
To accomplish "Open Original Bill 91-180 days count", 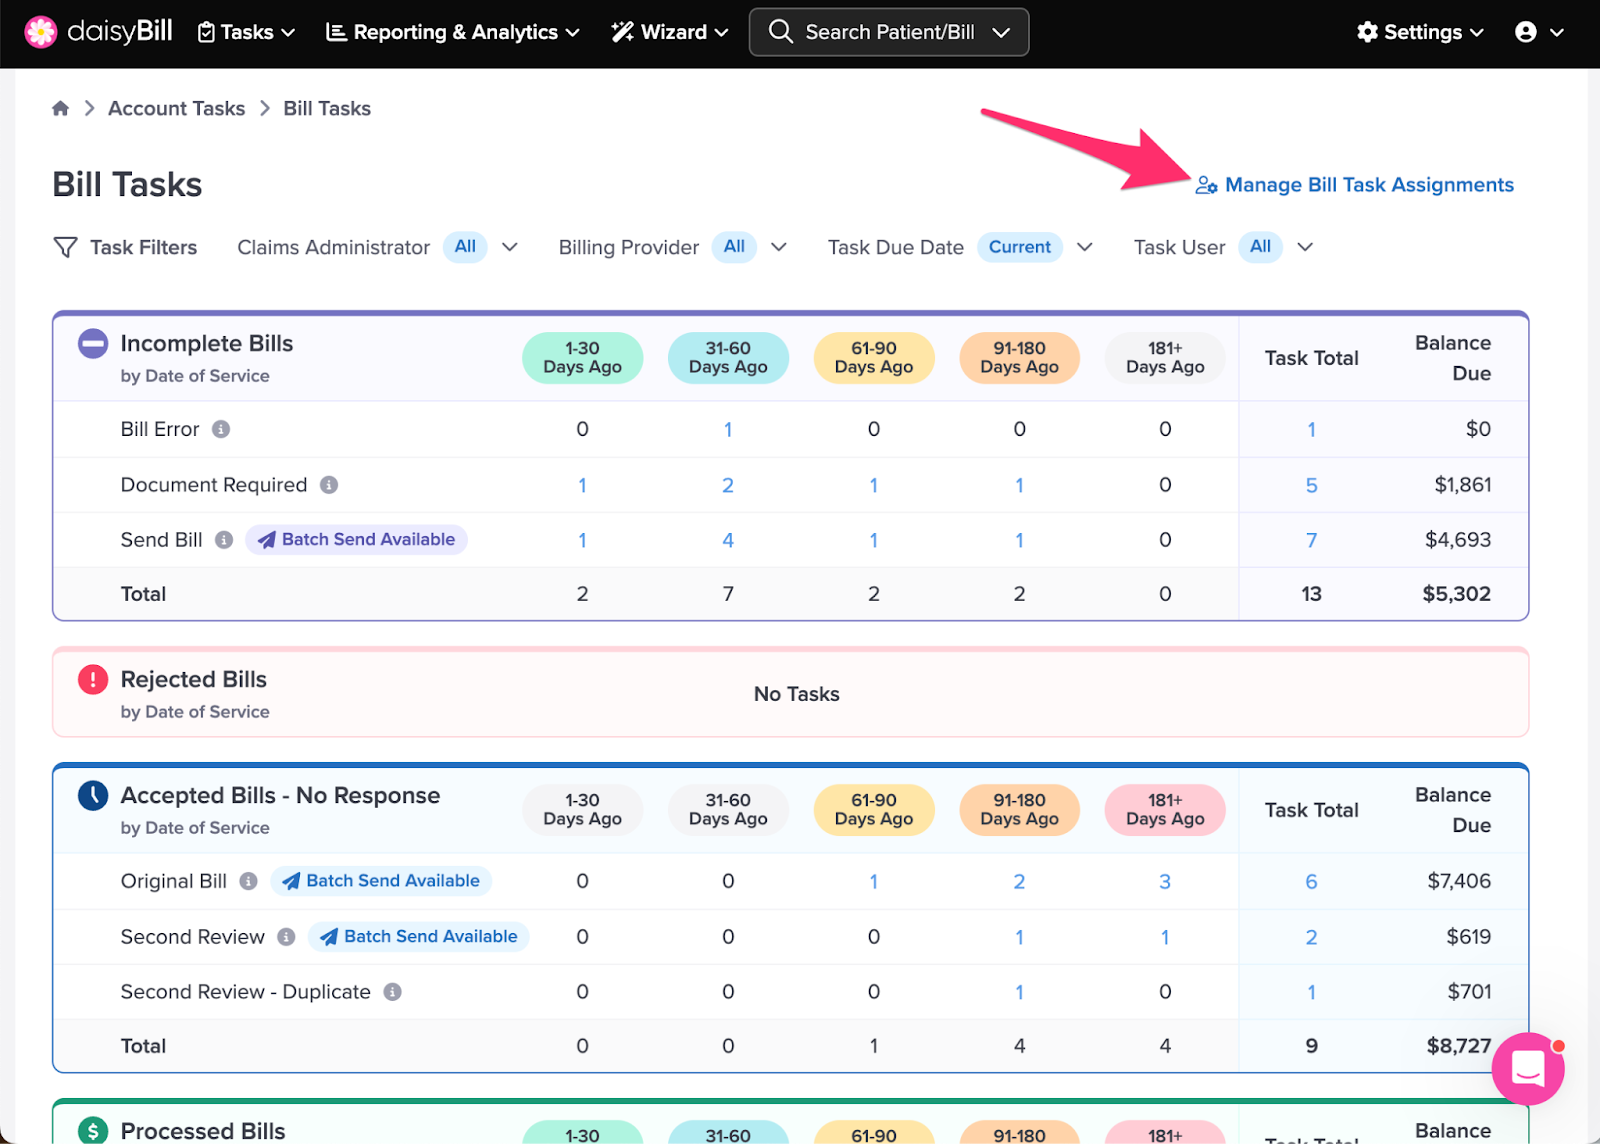I will click(x=1019, y=882).
